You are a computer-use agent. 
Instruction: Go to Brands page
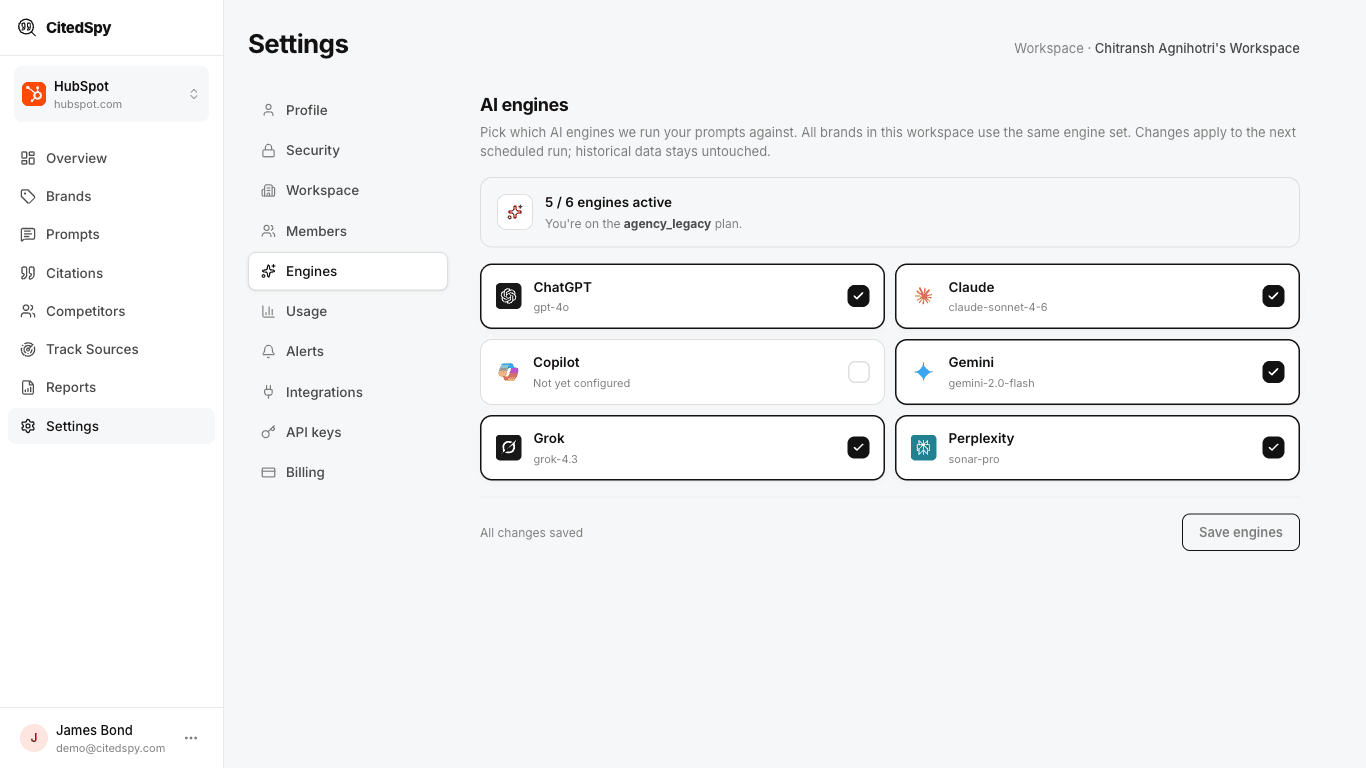pyautogui.click(x=111, y=196)
